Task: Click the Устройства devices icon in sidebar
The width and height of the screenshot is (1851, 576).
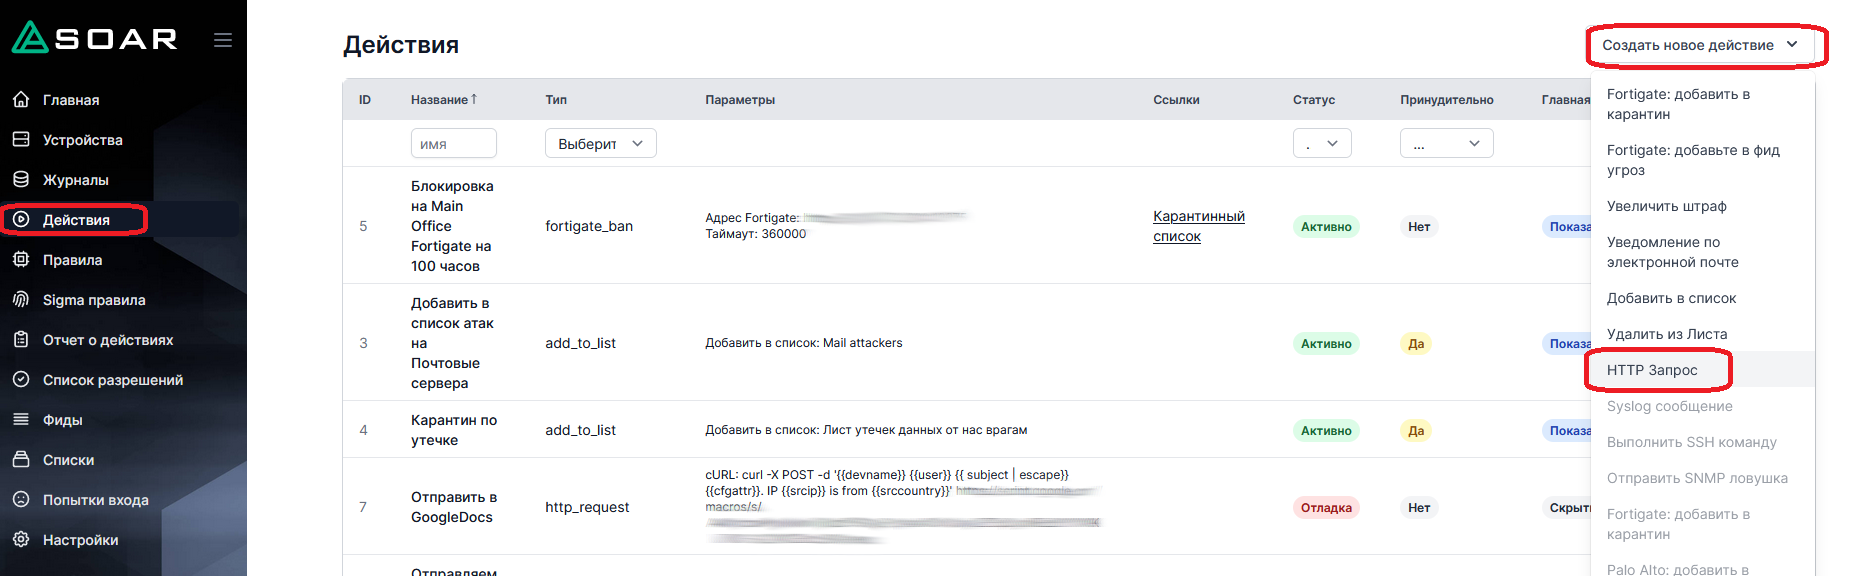Action: point(21,140)
